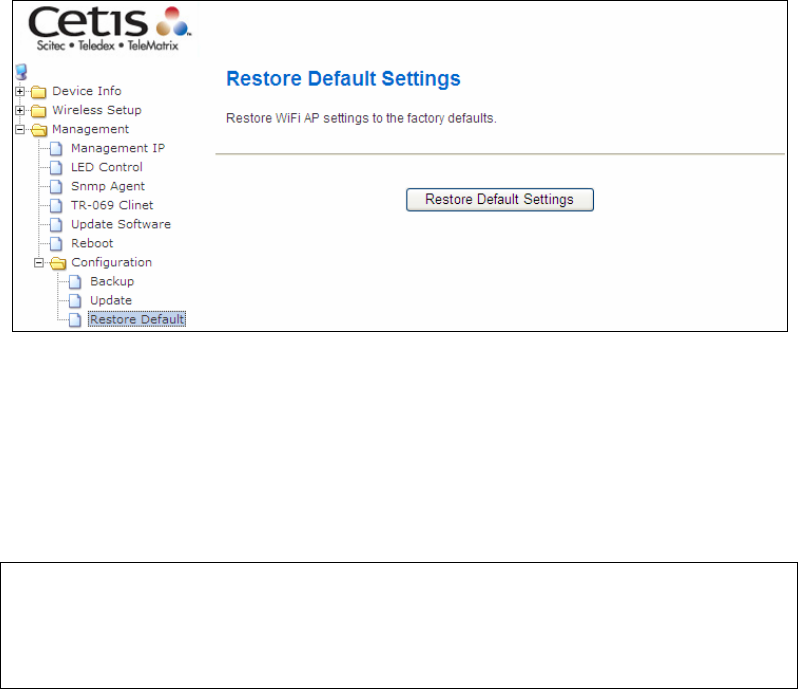Click the Restore Default page icon
The width and height of the screenshot is (798, 689).
click(75, 320)
